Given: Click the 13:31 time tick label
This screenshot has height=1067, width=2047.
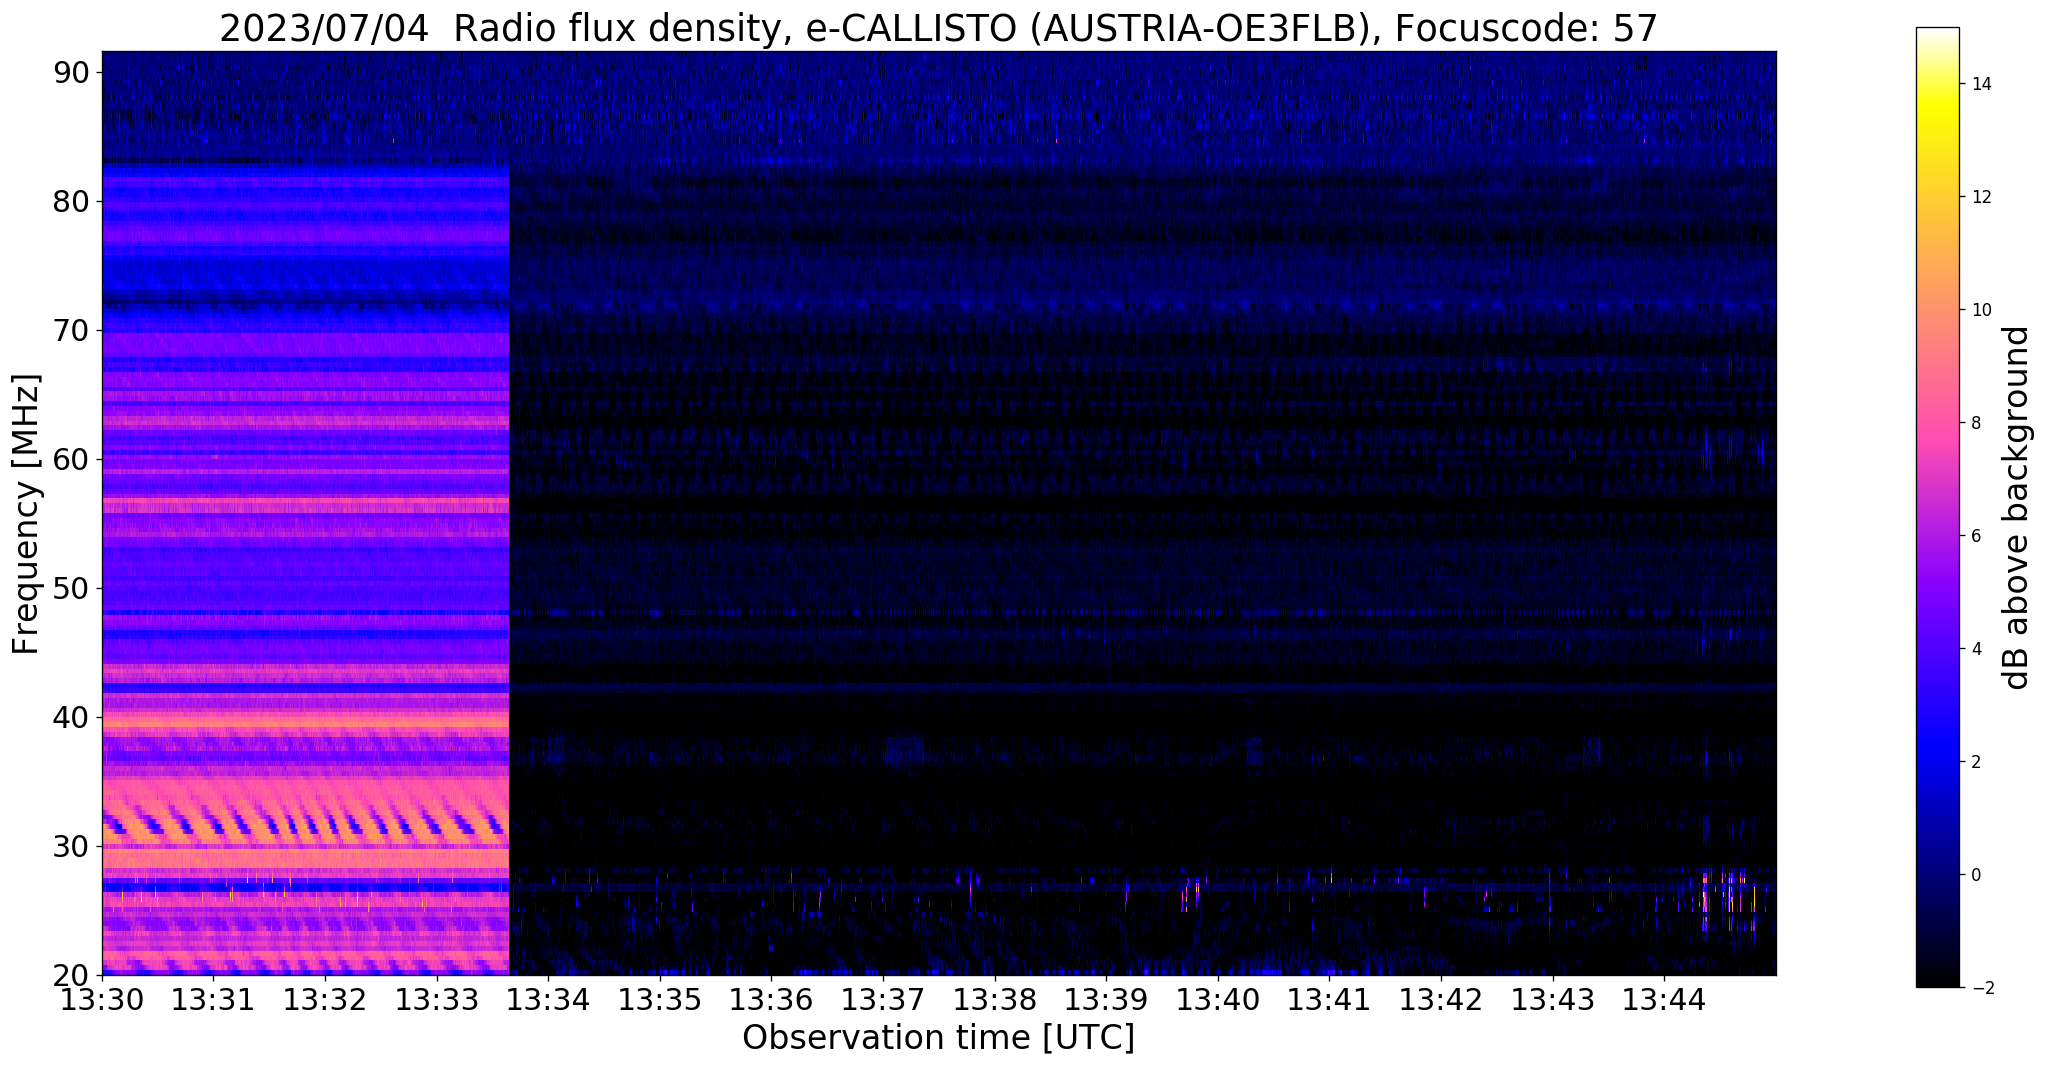Looking at the screenshot, I should point(213,999).
